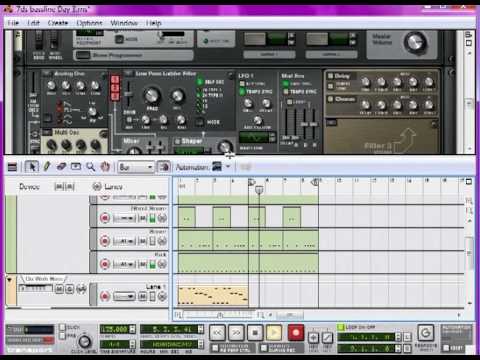Open the Window menu
This screenshot has height=360, width=480.
point(124,23)
